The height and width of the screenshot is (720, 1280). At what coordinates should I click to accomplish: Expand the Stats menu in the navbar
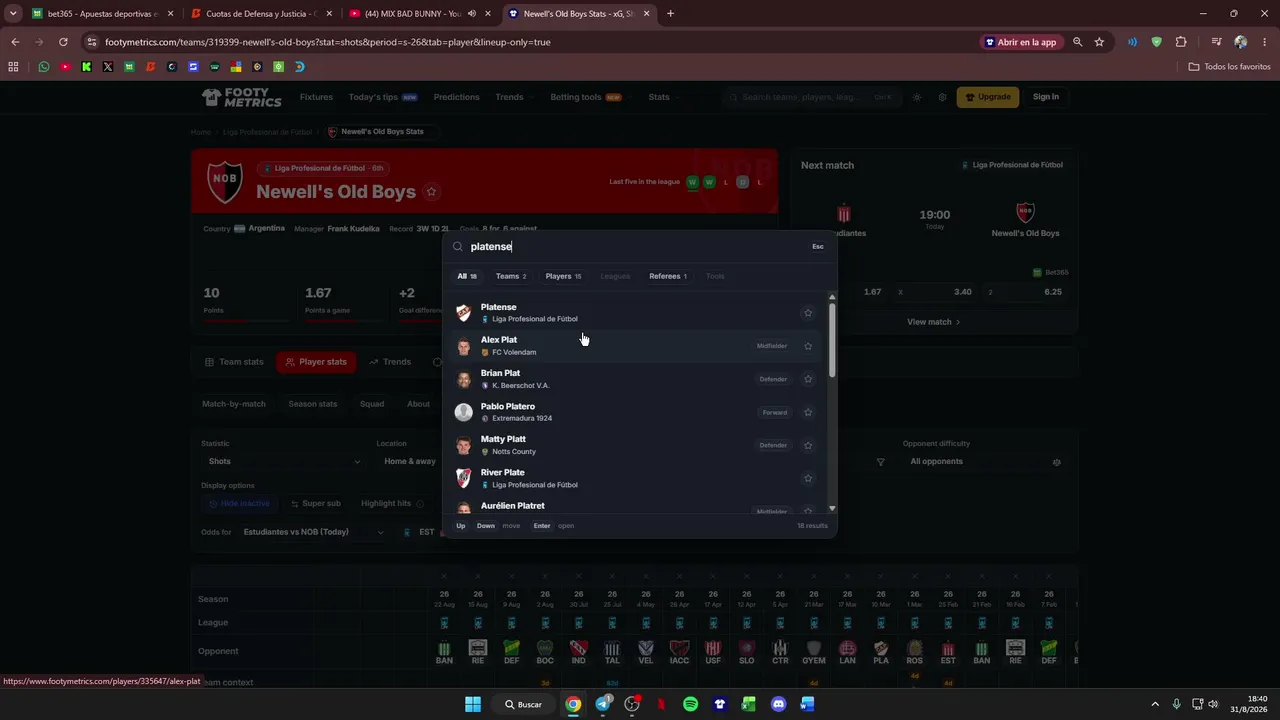pos(663,97)
